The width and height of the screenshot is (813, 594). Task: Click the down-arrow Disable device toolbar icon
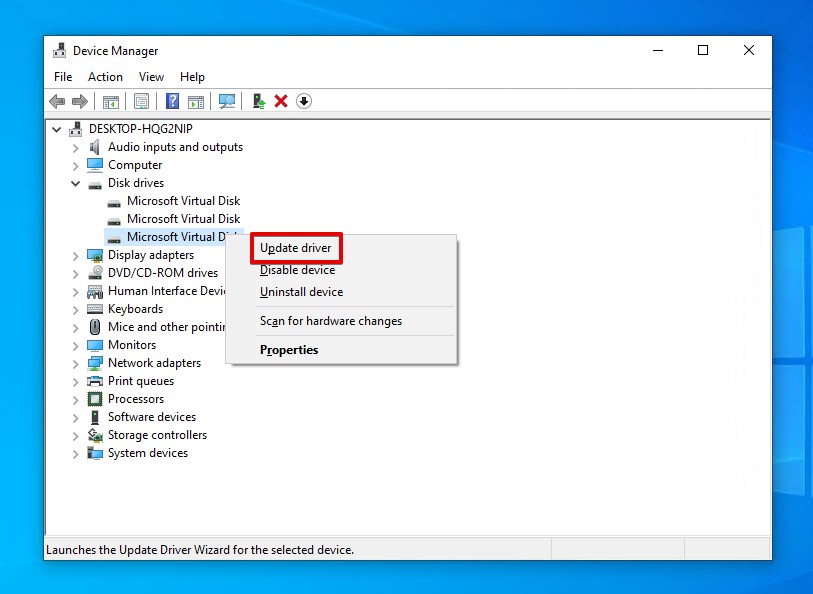click(304, 101)
